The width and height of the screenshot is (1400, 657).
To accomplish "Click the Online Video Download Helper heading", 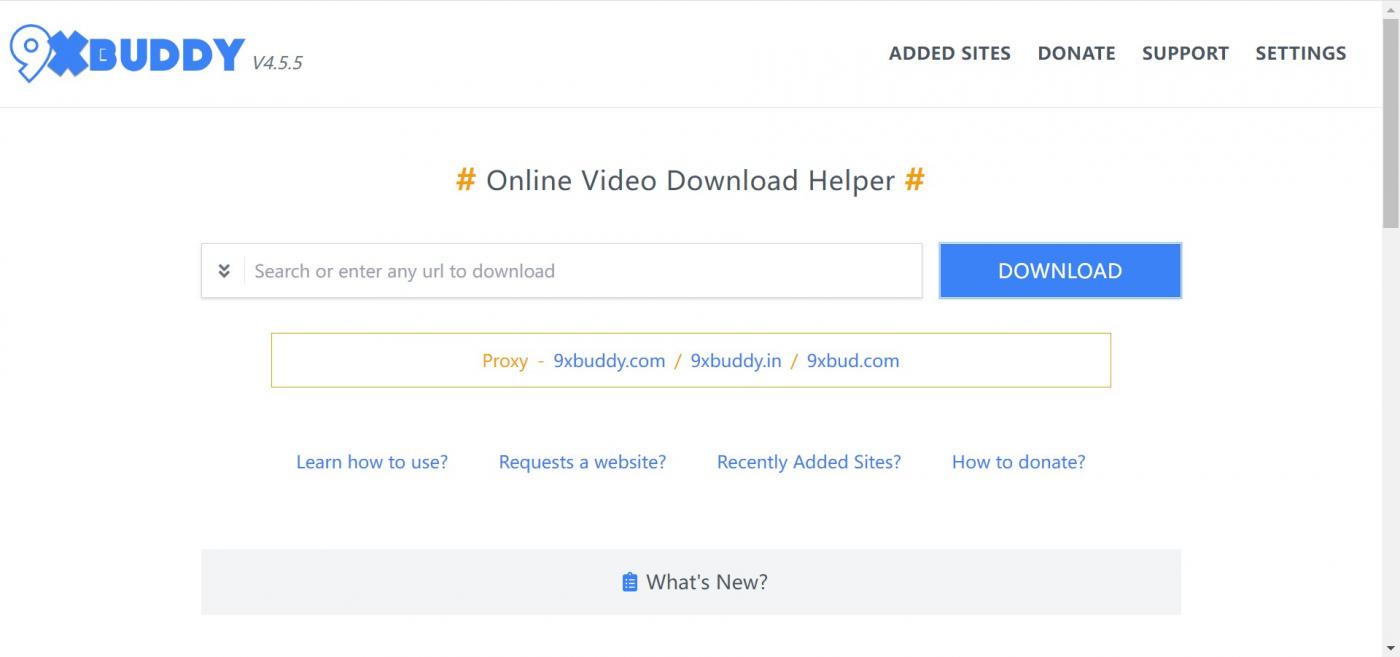I will pyautogui.click(x=690, y=181).
